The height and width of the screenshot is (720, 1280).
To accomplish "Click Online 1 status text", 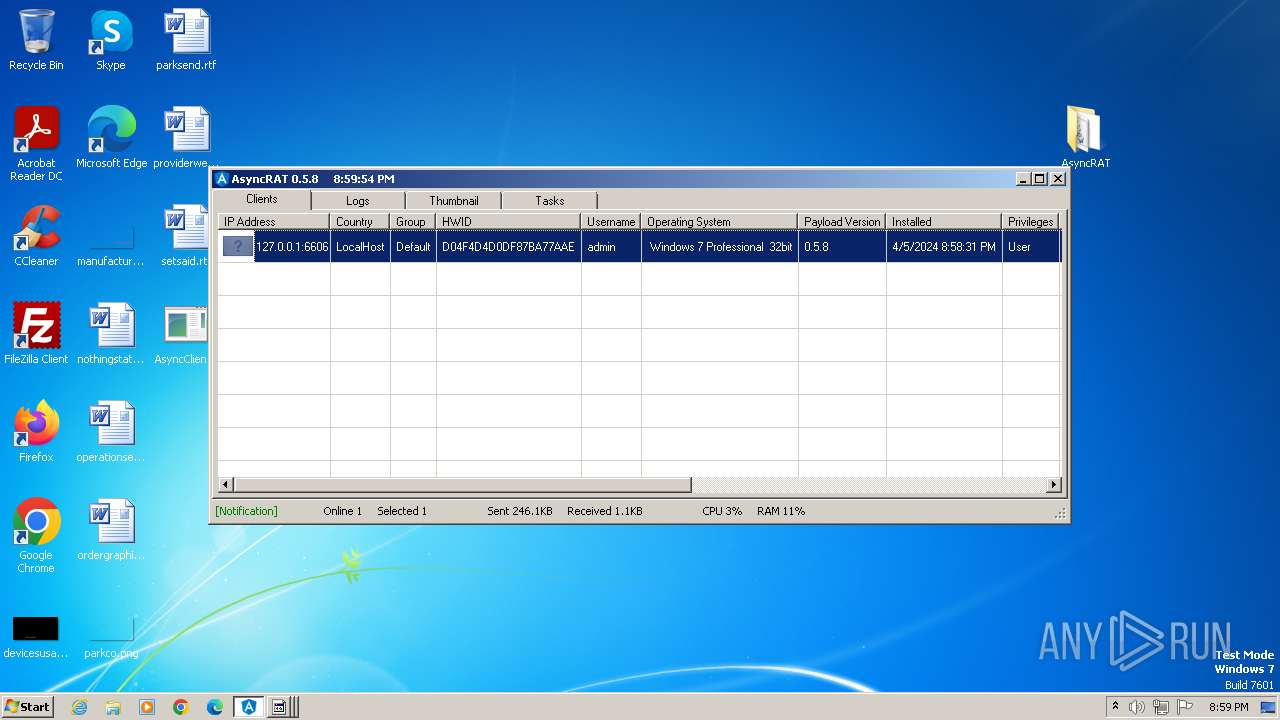I will click(343, 511).
